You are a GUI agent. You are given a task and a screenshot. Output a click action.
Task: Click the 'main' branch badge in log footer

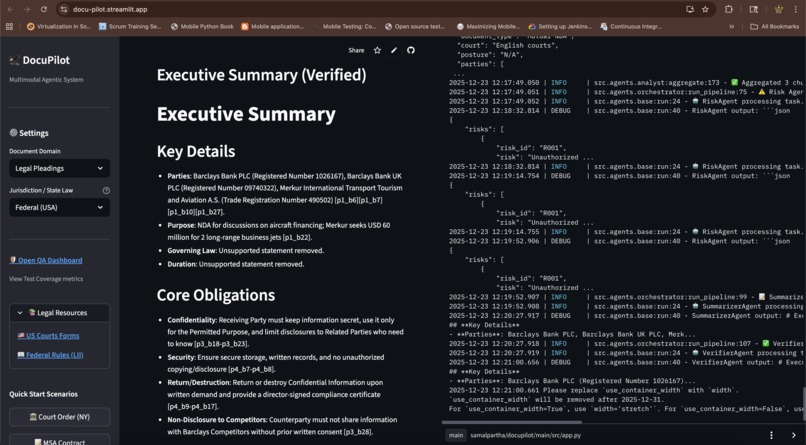coord(456,435)
